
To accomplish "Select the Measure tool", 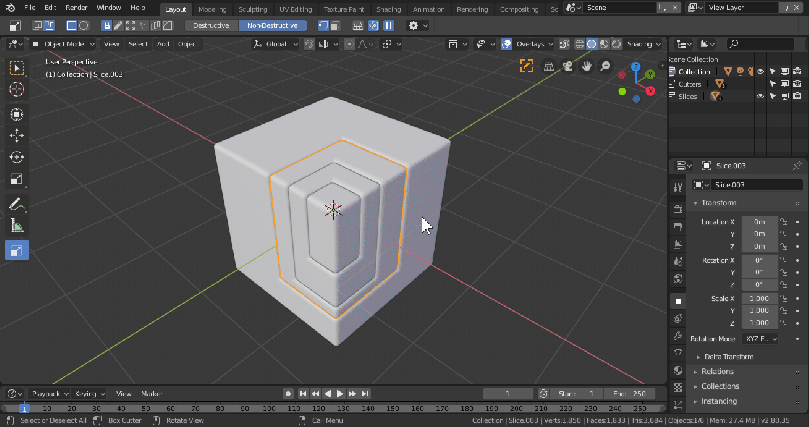I will pyautogui.click(x=17, y=227).
